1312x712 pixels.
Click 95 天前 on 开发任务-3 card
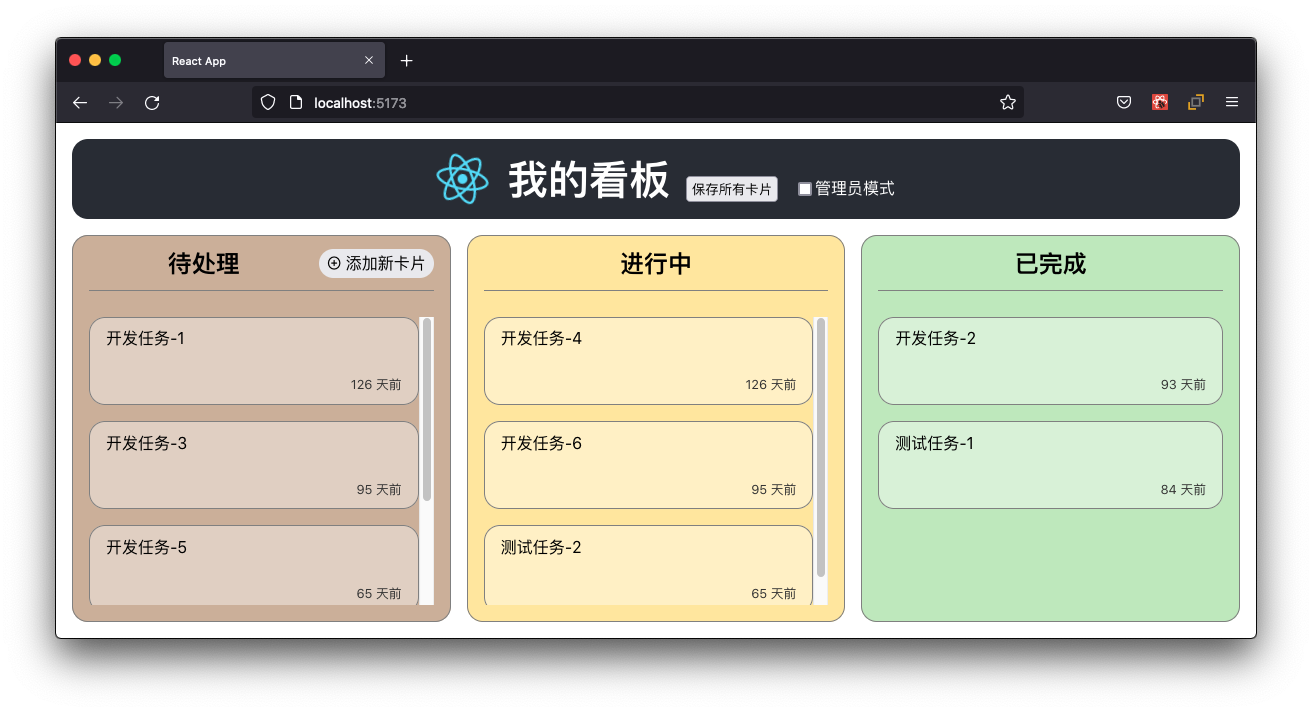click(x=379, y=490)
